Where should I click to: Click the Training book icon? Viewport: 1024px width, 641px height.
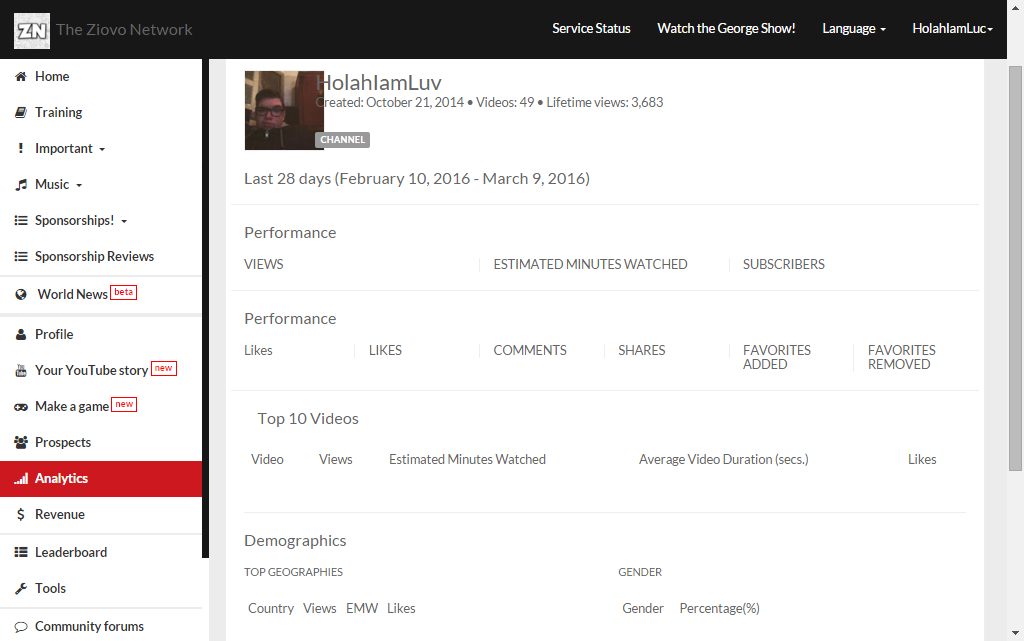(21, 112)
